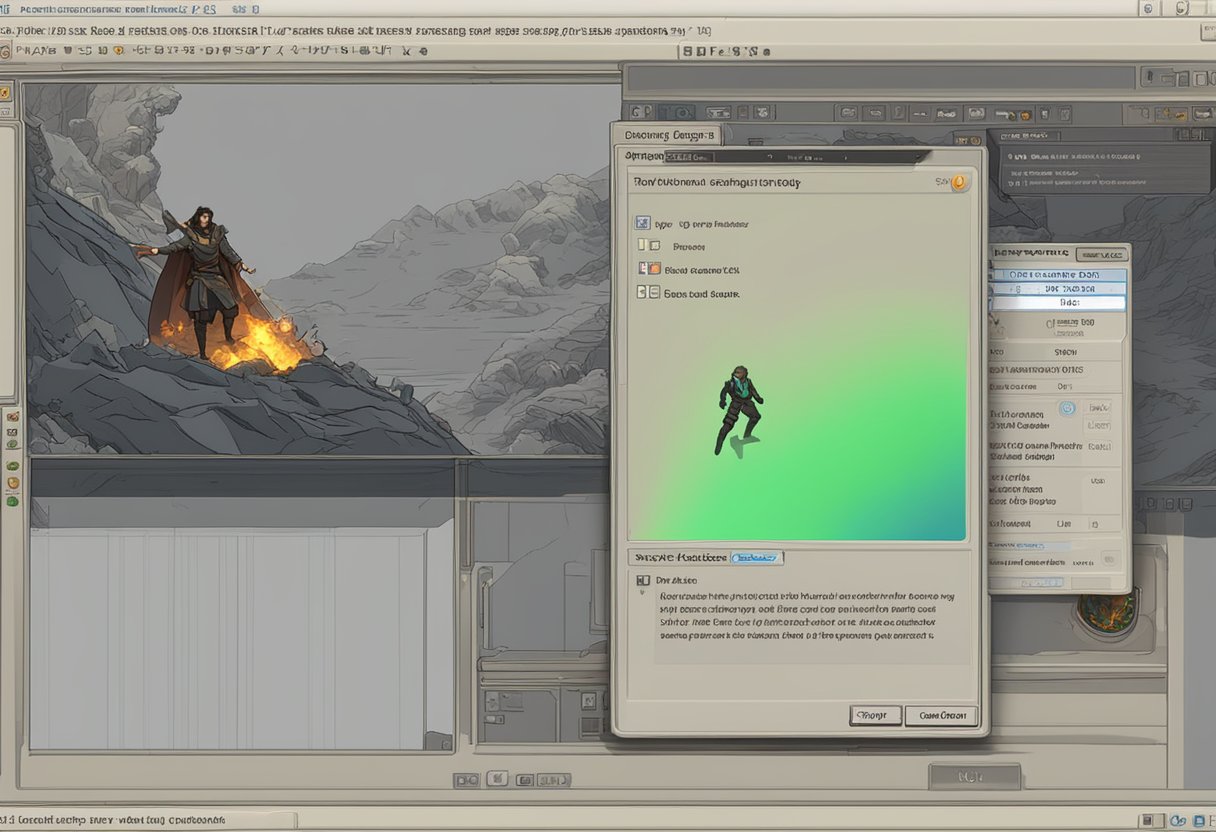Click the small icon beside the description heading
Viewport: 1216px width, 832px height.
645,580
